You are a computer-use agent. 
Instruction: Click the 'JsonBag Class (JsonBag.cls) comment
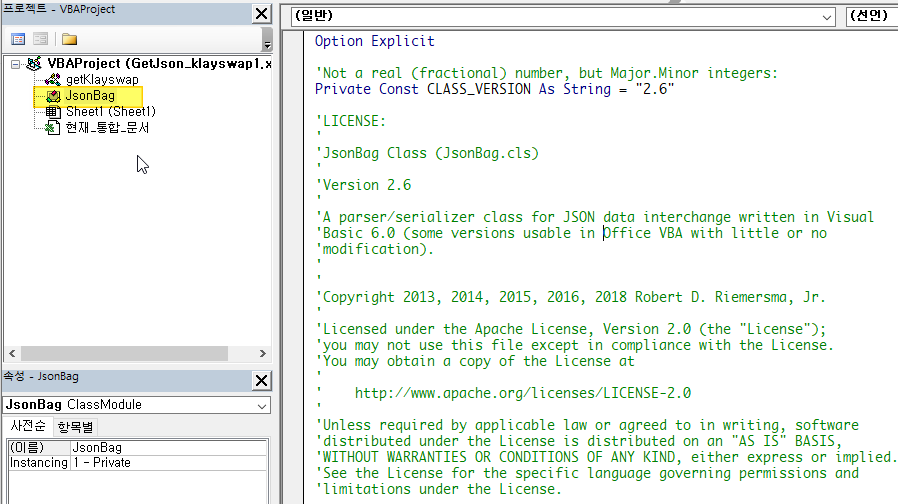point(427,153)
